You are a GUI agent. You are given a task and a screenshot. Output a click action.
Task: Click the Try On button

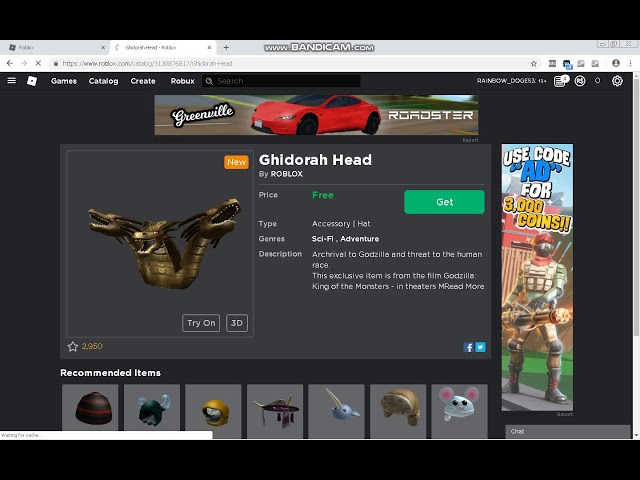[x=201, y=323]
